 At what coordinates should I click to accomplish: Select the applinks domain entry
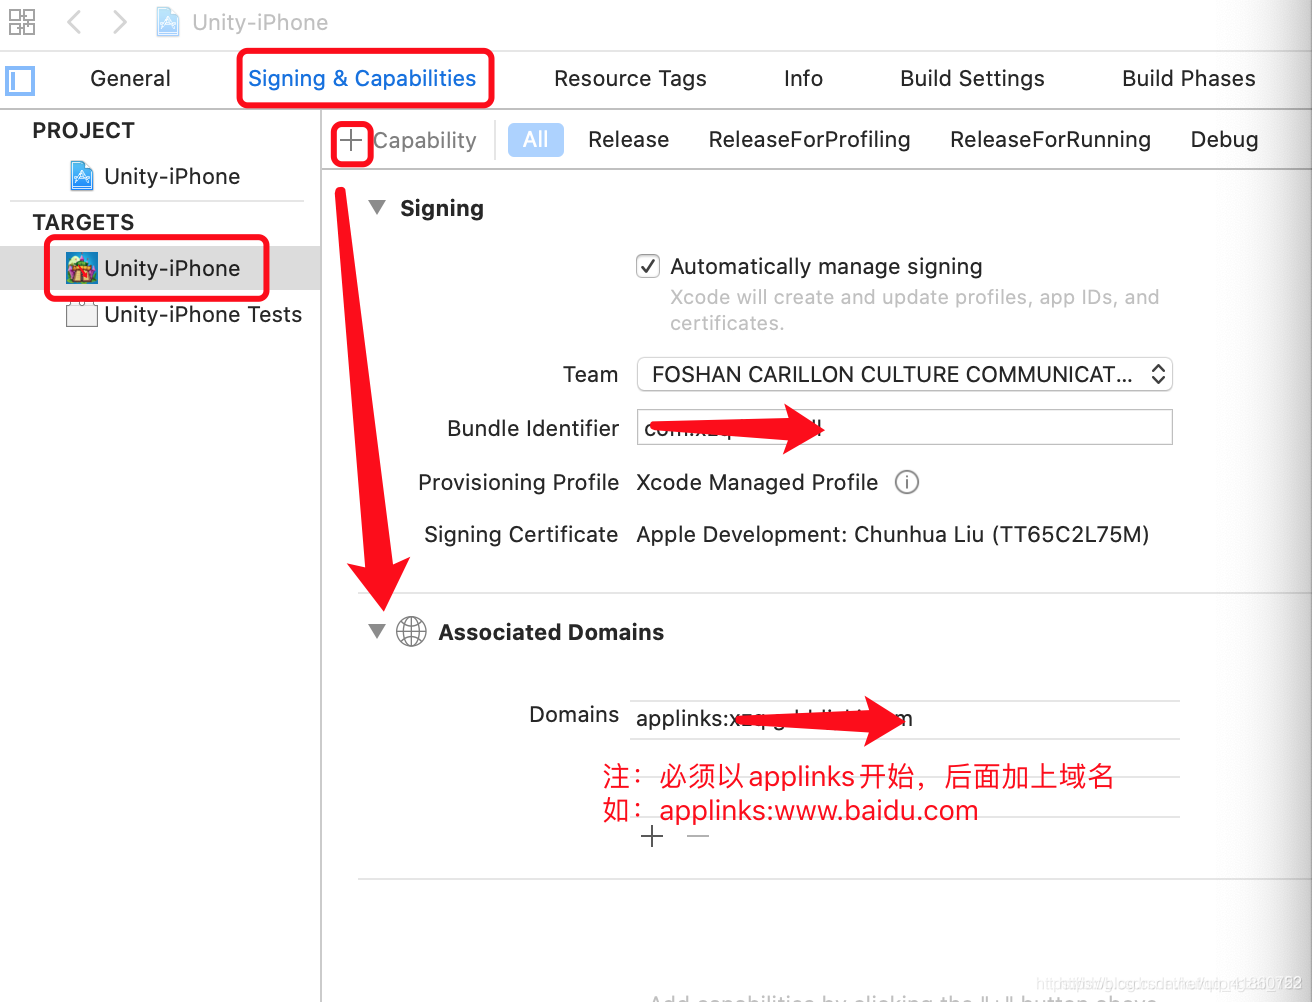tap(905, 719)
